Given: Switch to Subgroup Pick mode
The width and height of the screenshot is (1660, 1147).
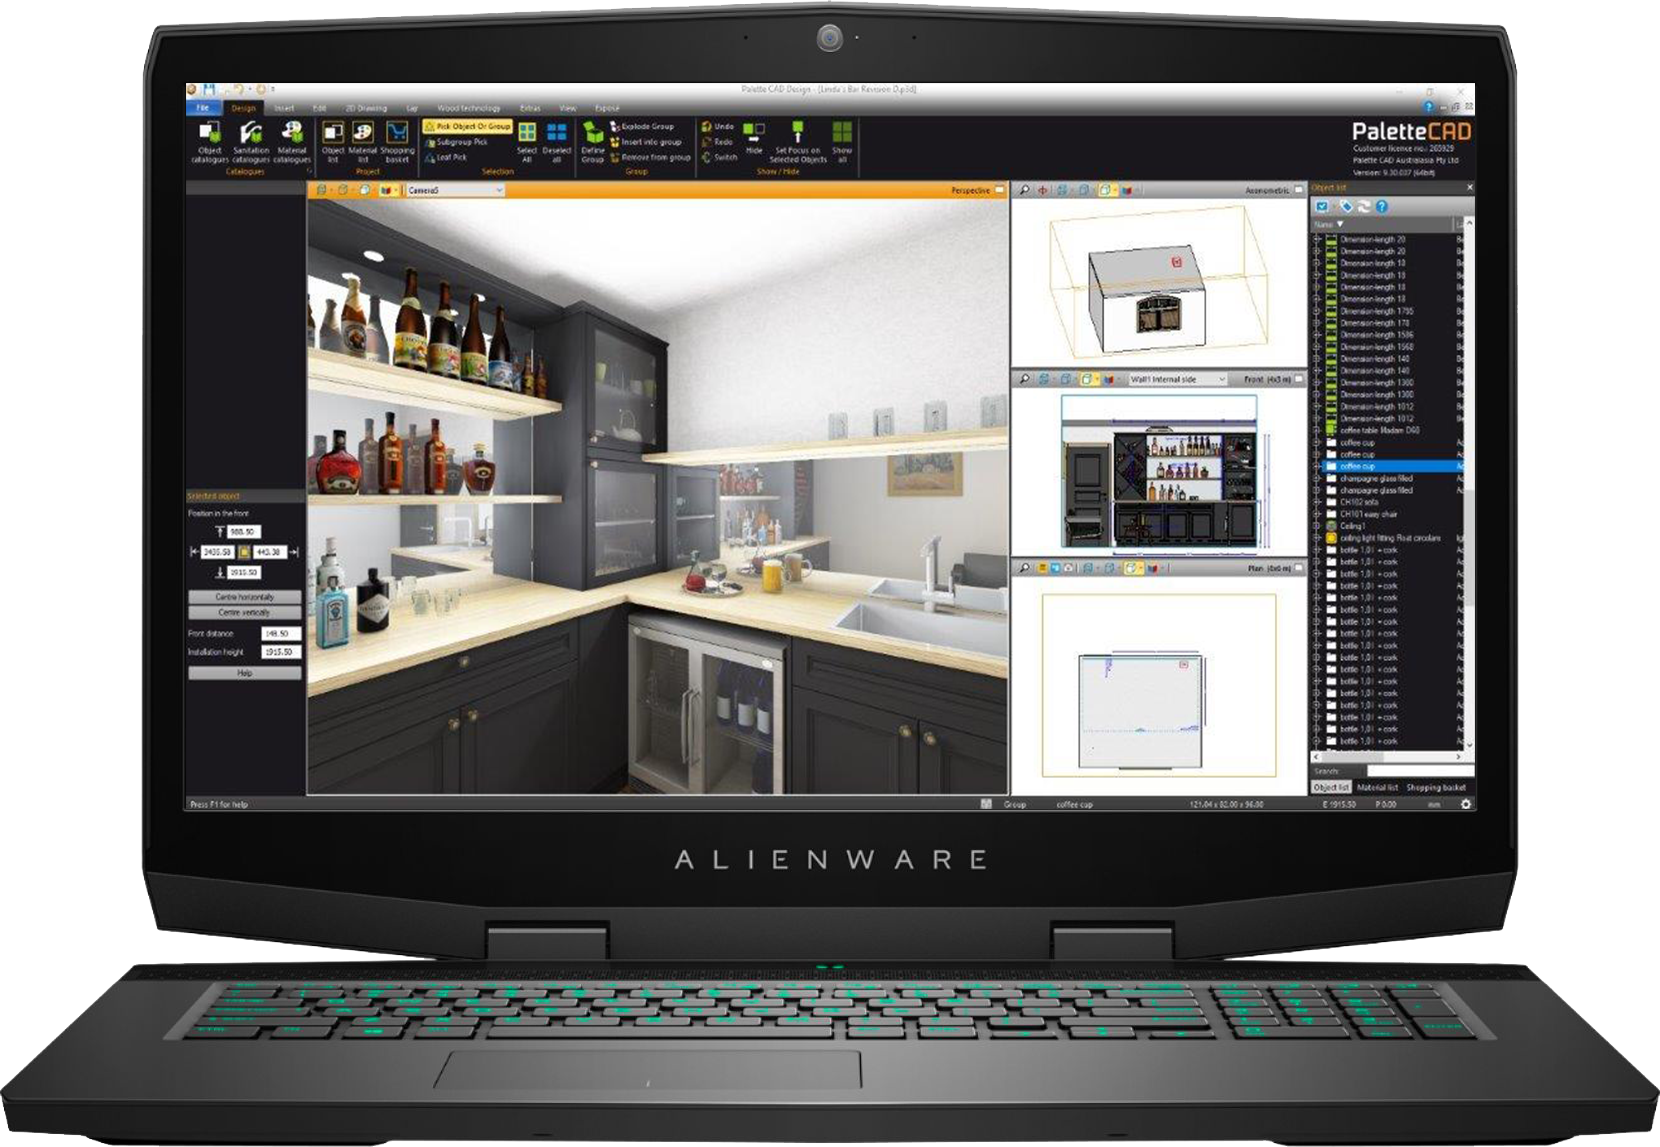Looking at the screenshot, I should click(x=456, y=142).
